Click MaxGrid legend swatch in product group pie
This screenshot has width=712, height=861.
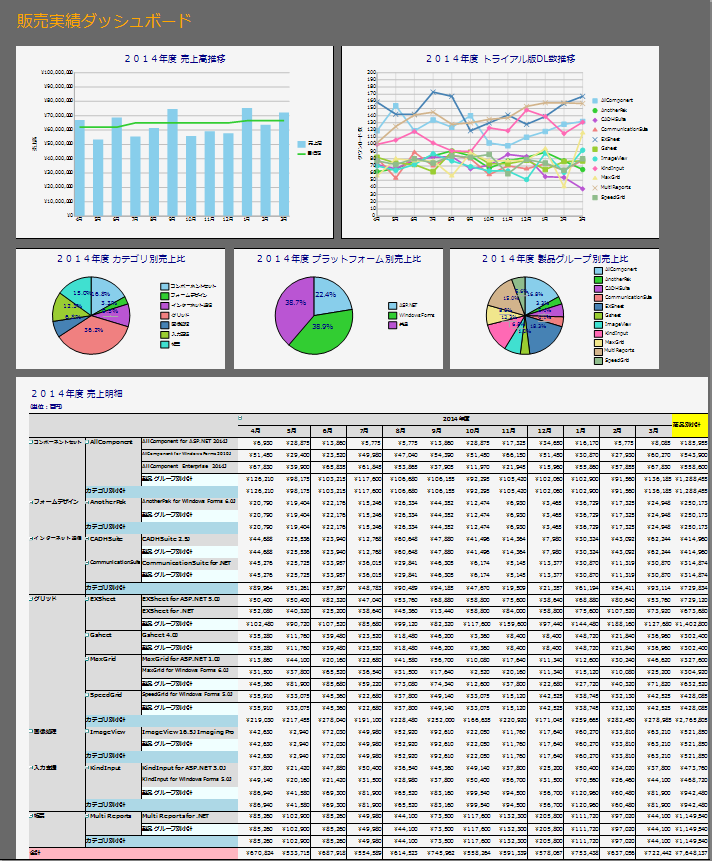coord(598,343)
